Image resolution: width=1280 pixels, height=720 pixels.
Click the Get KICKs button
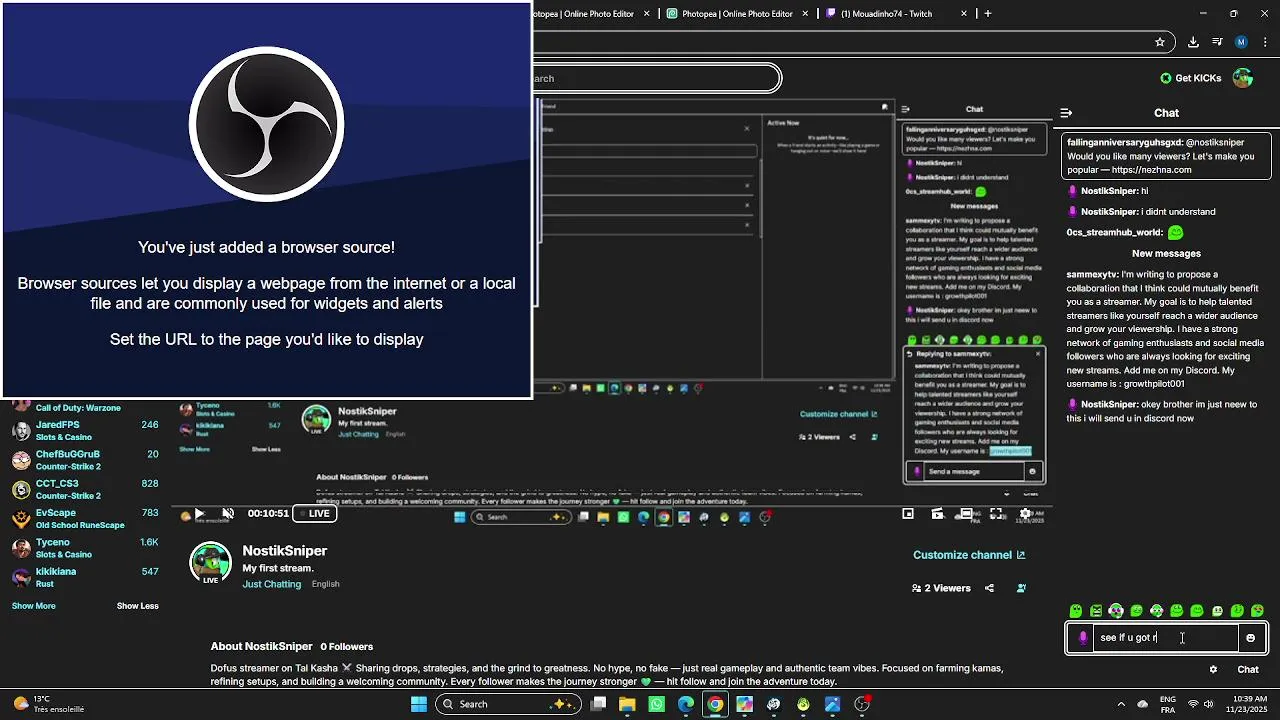pos(1190,78)
